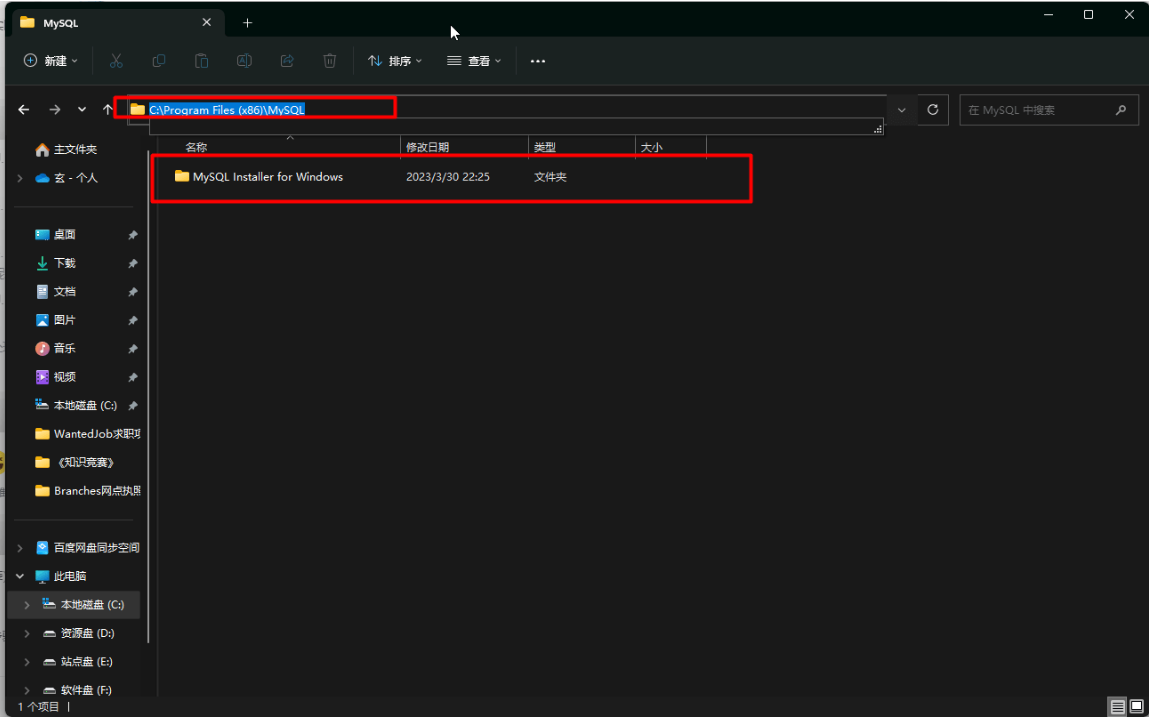This screenshot has width=1149, height=717.
Task: Open 视频 in quick access
Action: pos(56,377)
